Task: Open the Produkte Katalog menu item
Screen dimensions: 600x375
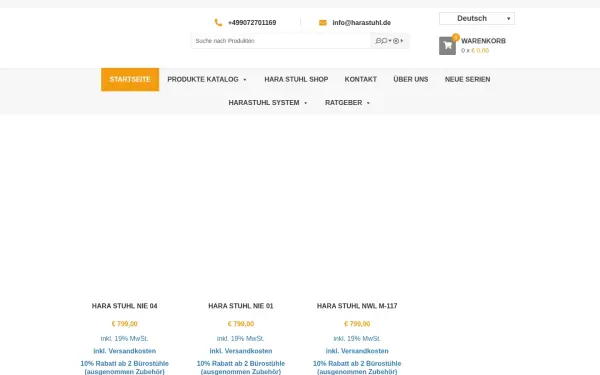Action: 203,79
